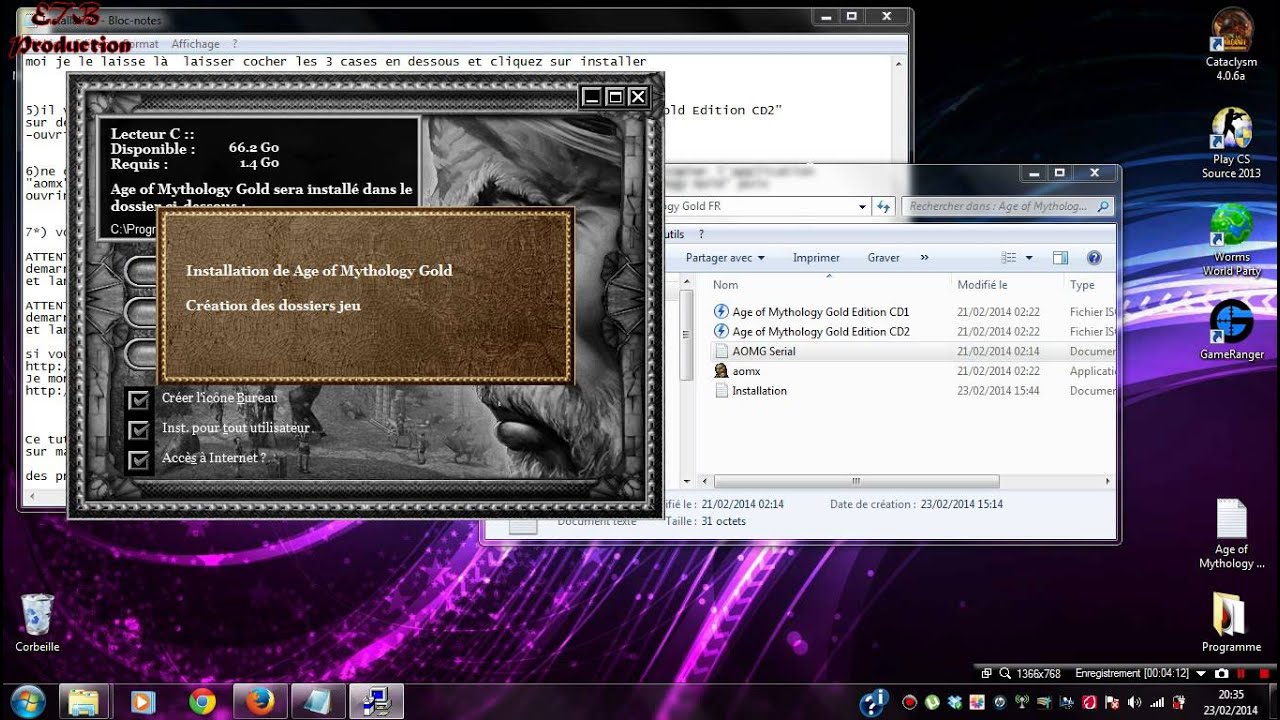Open the Corbeille recycle bin

[x=37, y=622]
